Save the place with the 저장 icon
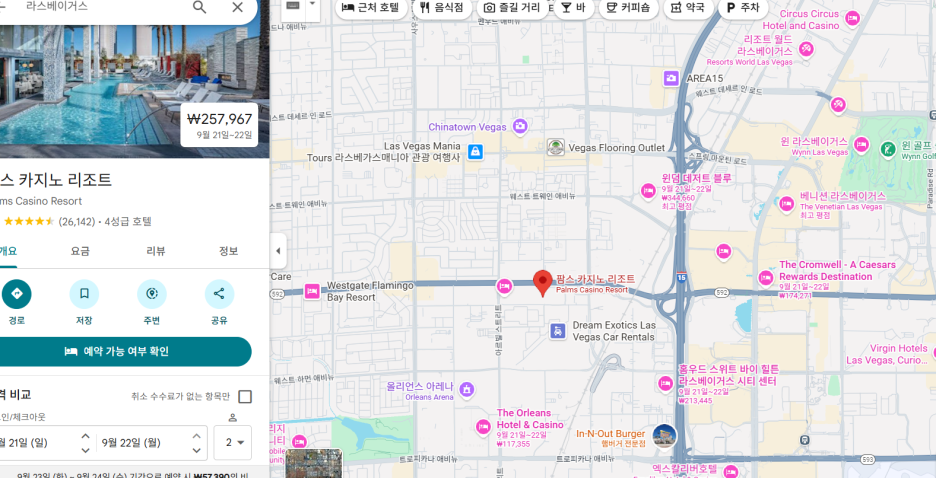 point(84,294)
